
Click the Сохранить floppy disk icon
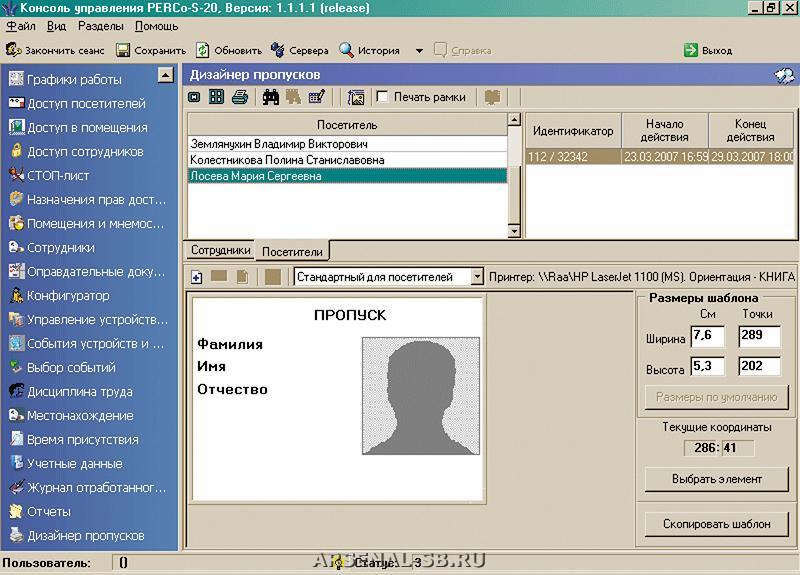pyautogui.click(x=123, y=50)
